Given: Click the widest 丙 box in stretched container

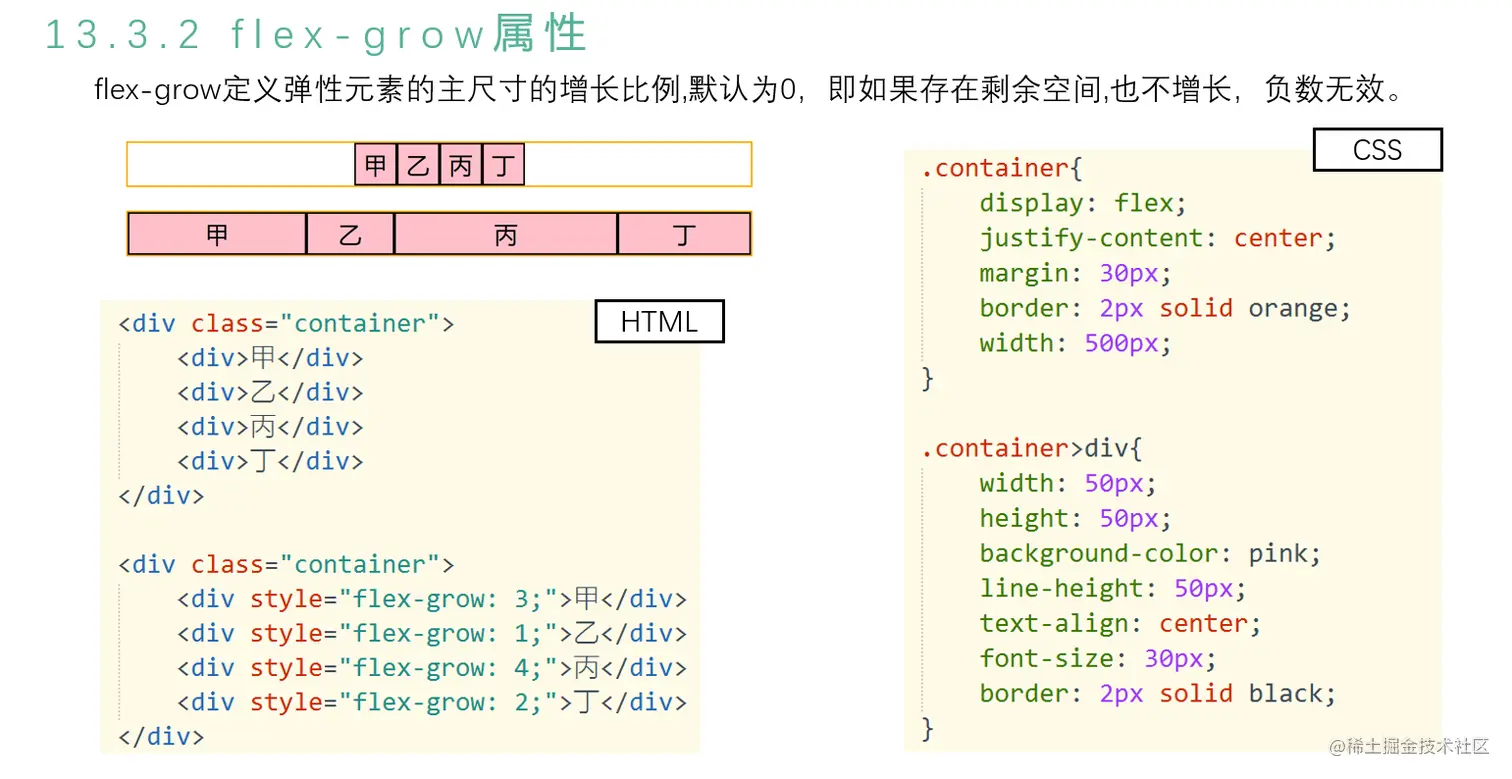Looking at the screenshot, I should pos(506,235).
